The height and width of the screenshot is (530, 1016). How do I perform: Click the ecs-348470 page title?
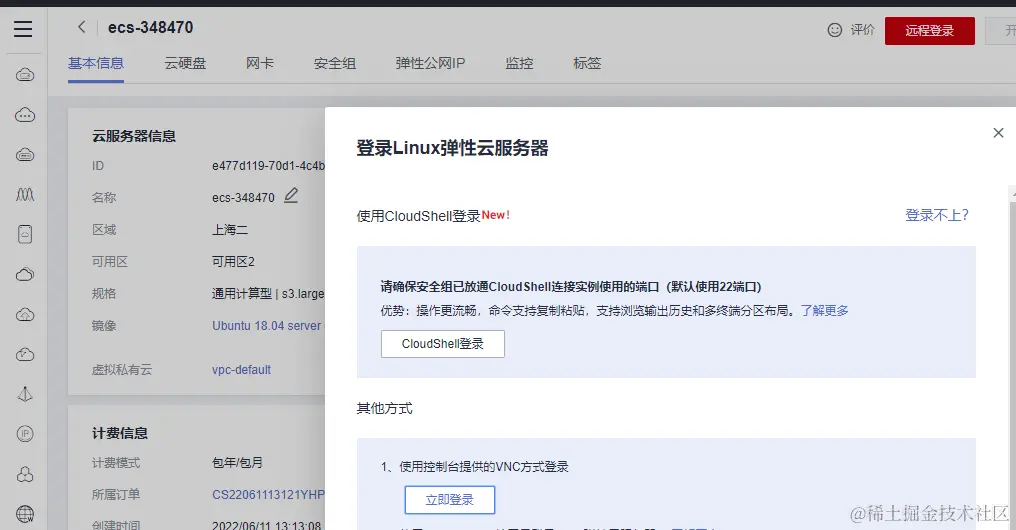point(150,27)
